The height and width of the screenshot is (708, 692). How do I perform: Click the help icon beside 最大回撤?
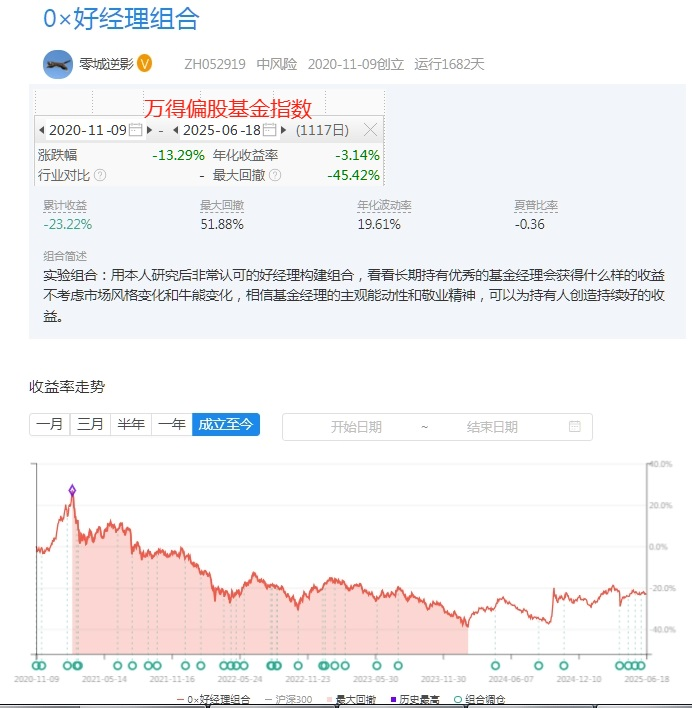pyautogui.click(x=275, y=175)
